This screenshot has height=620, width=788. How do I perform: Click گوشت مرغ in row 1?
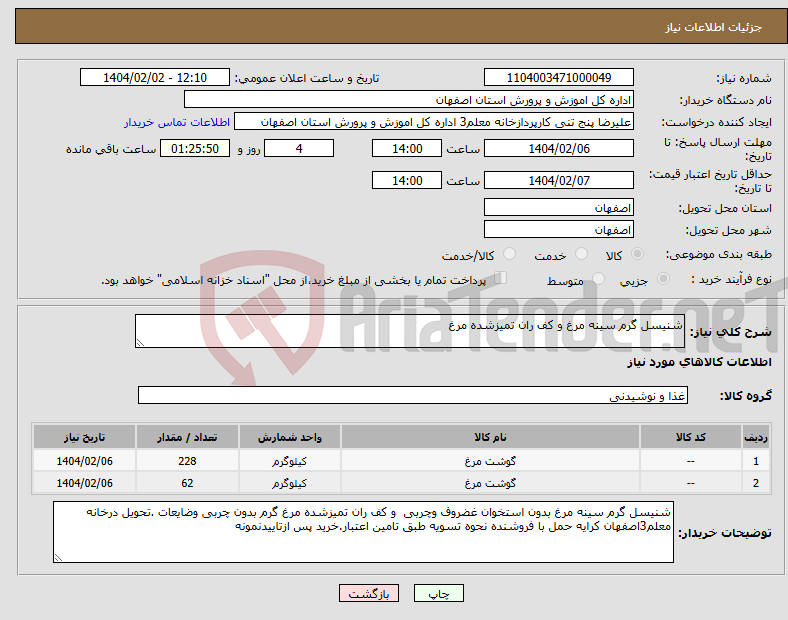[490, 461]
